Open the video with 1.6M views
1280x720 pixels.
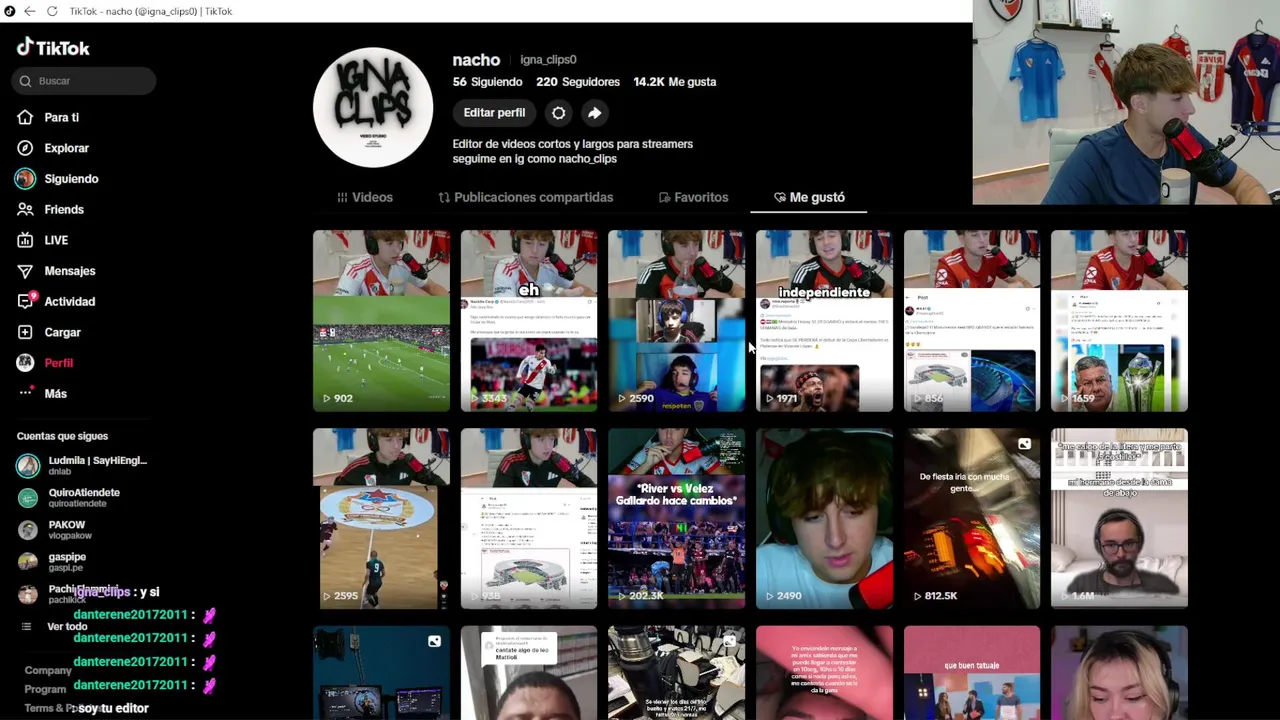1119,519
